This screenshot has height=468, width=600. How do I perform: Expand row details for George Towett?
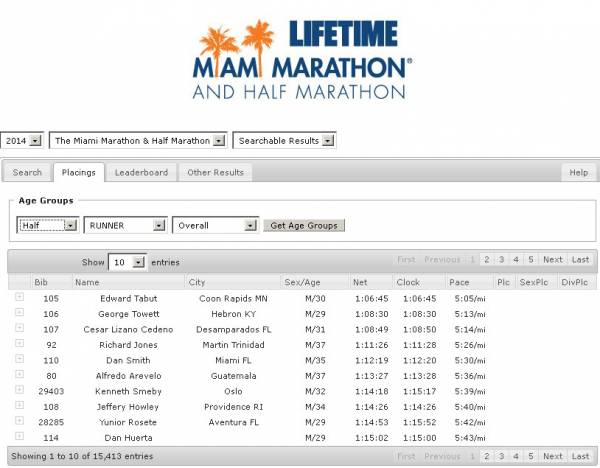tap(20, 312)
